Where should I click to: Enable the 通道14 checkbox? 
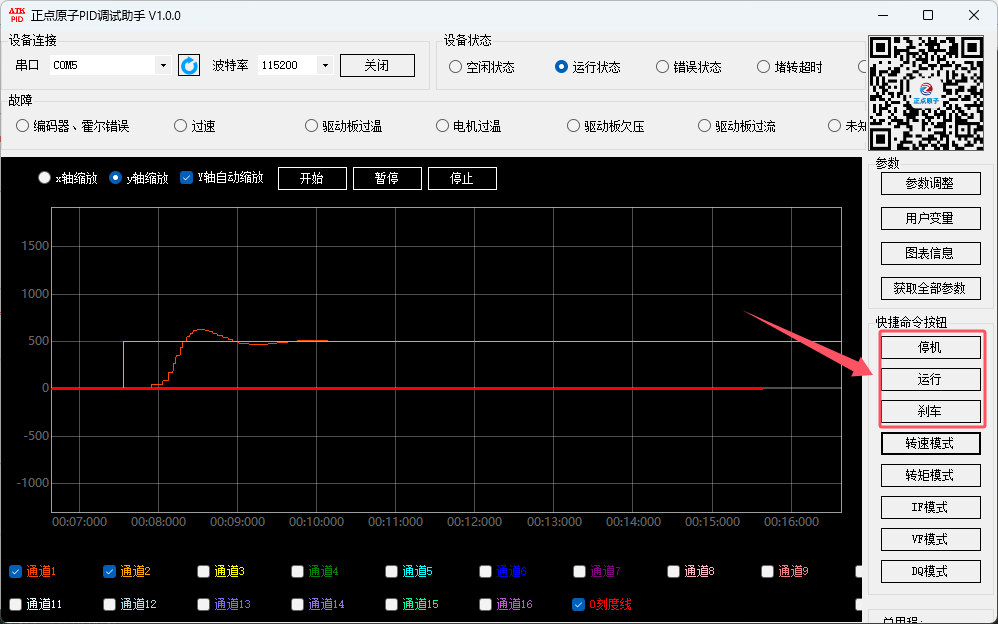[297, 604]
